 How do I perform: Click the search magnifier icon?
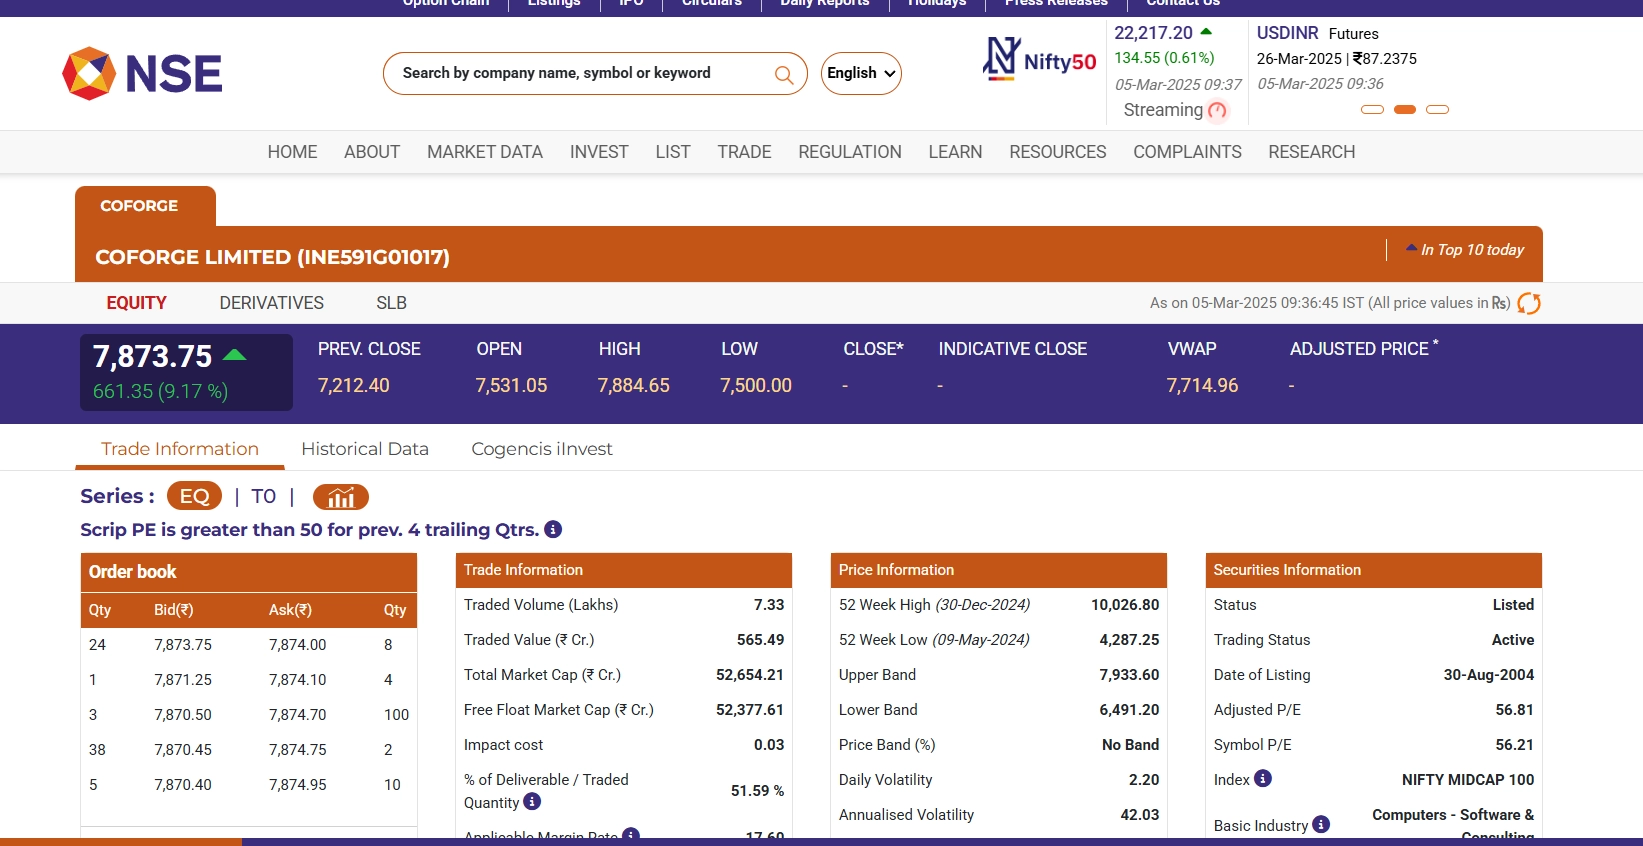point(784,75)
